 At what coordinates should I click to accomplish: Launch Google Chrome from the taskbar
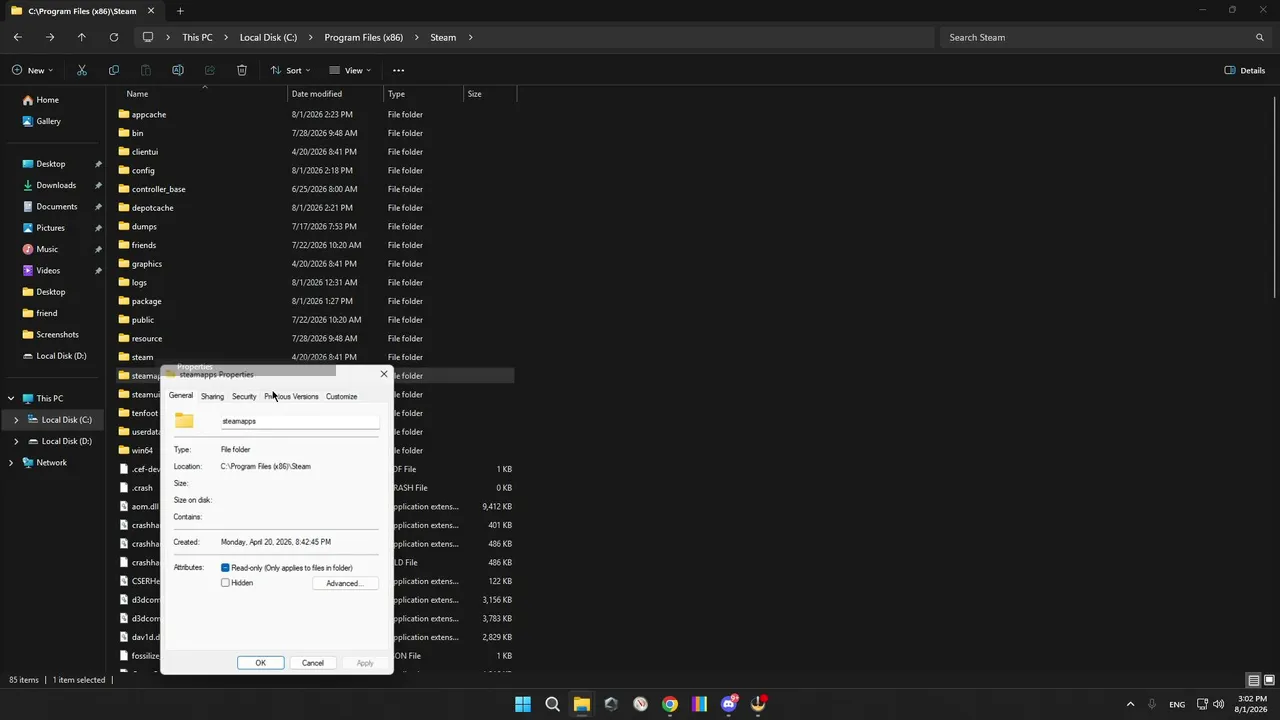pyautogui.click(x=670, y=704)
